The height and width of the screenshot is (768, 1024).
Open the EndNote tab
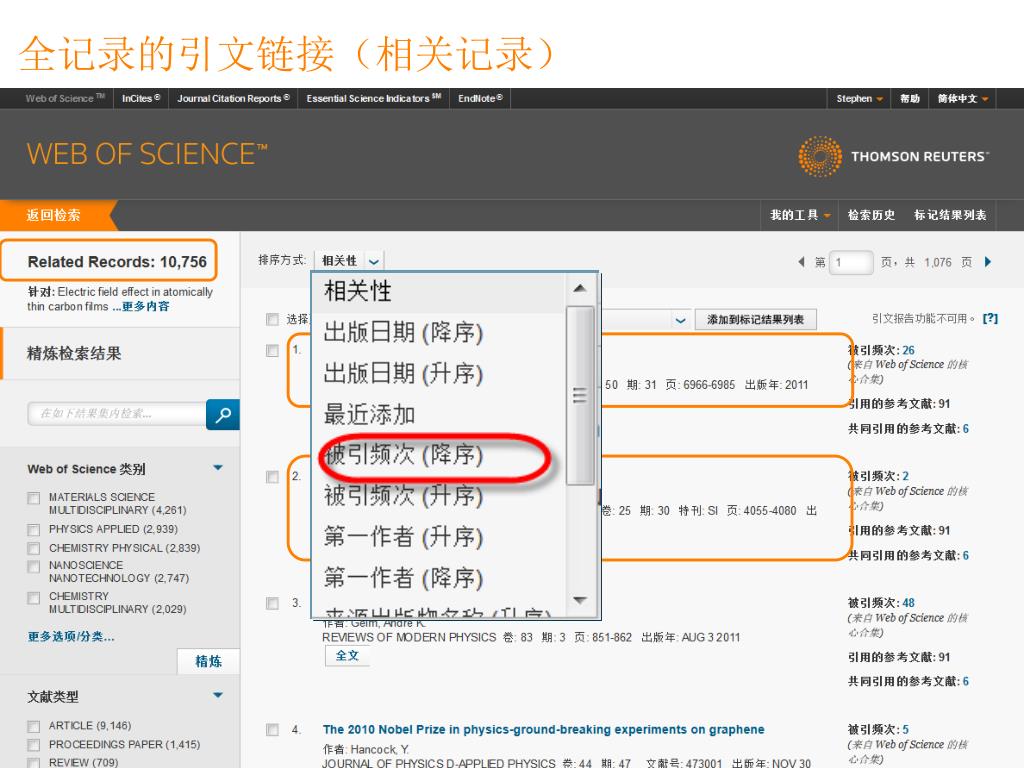(x=480, y=99)
